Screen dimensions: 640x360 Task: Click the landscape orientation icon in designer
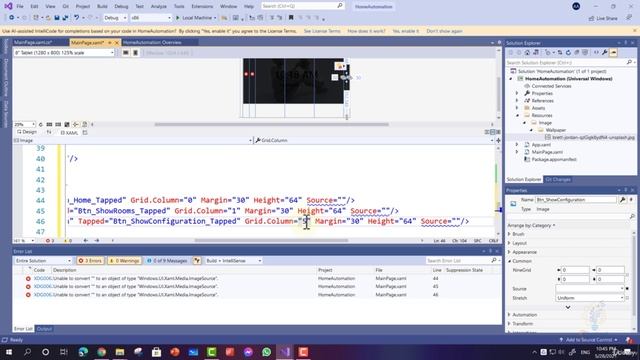coord(126,53)
